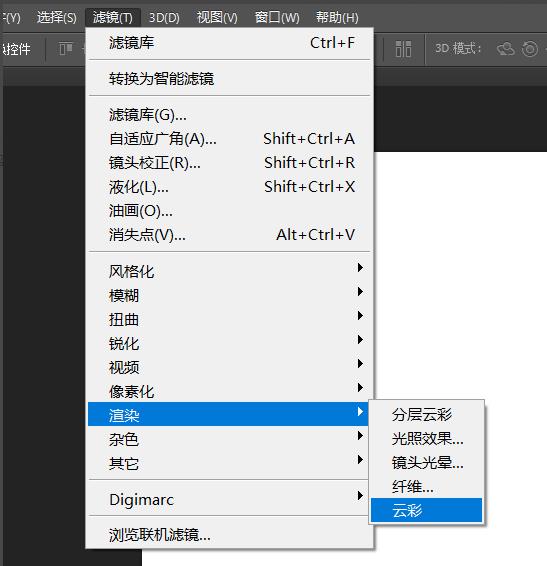Open 自适应广角(A)... filter
Screen dimensions: 547x566
pyautogui.click(x=229, y=139)
